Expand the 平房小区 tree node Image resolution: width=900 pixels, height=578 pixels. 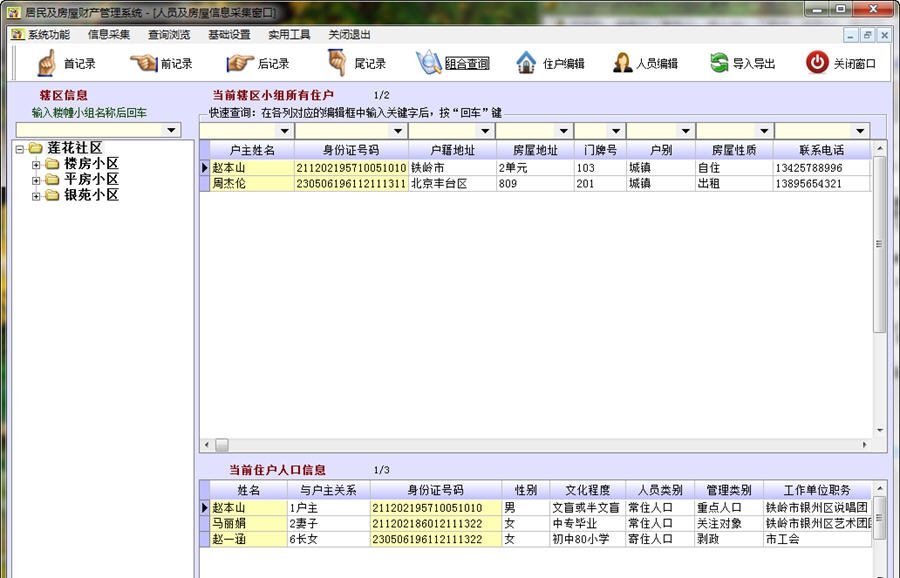click(37, 180)
